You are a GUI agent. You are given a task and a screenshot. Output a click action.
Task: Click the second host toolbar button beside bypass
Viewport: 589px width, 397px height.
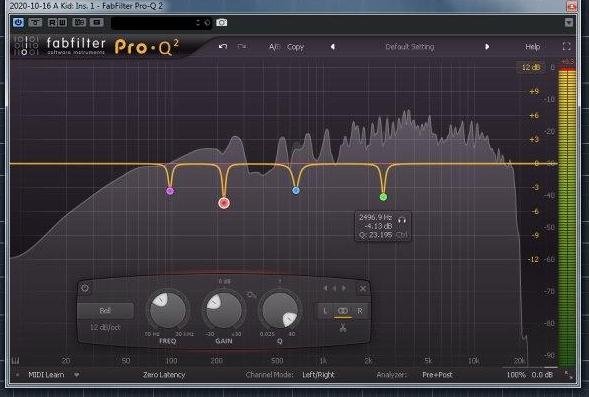[35, 23]
